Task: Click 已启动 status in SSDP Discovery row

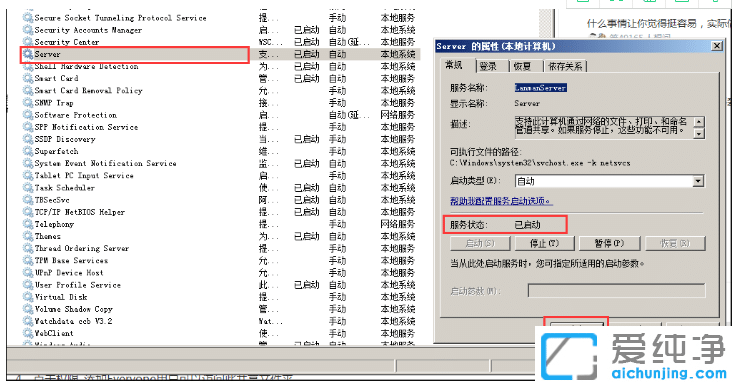Action: click(x=307, y=139)
